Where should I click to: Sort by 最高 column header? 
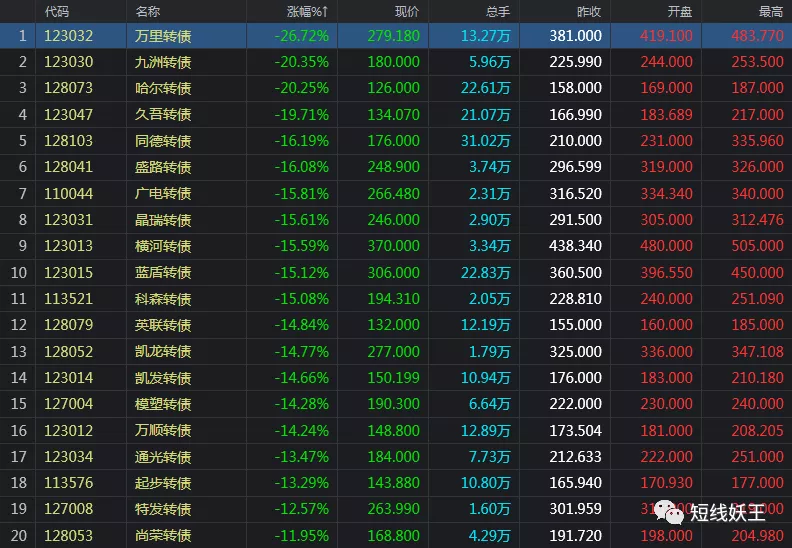pyautogui.click(x=771, y=11)
